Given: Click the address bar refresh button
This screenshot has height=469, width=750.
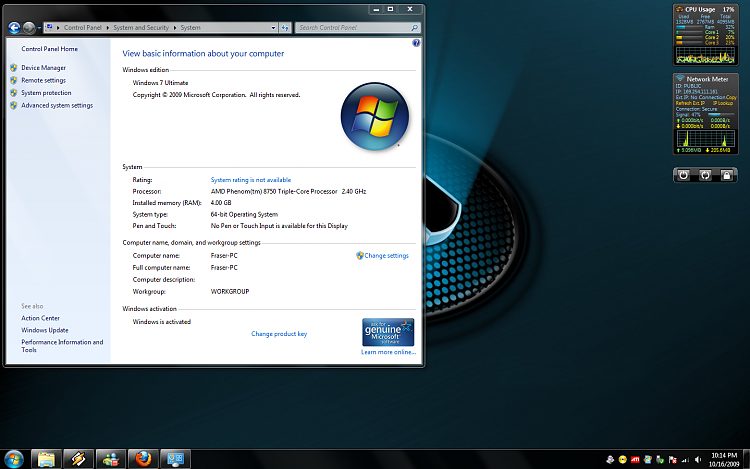Looking at the screenshot, I should click(x=285, y=28).
